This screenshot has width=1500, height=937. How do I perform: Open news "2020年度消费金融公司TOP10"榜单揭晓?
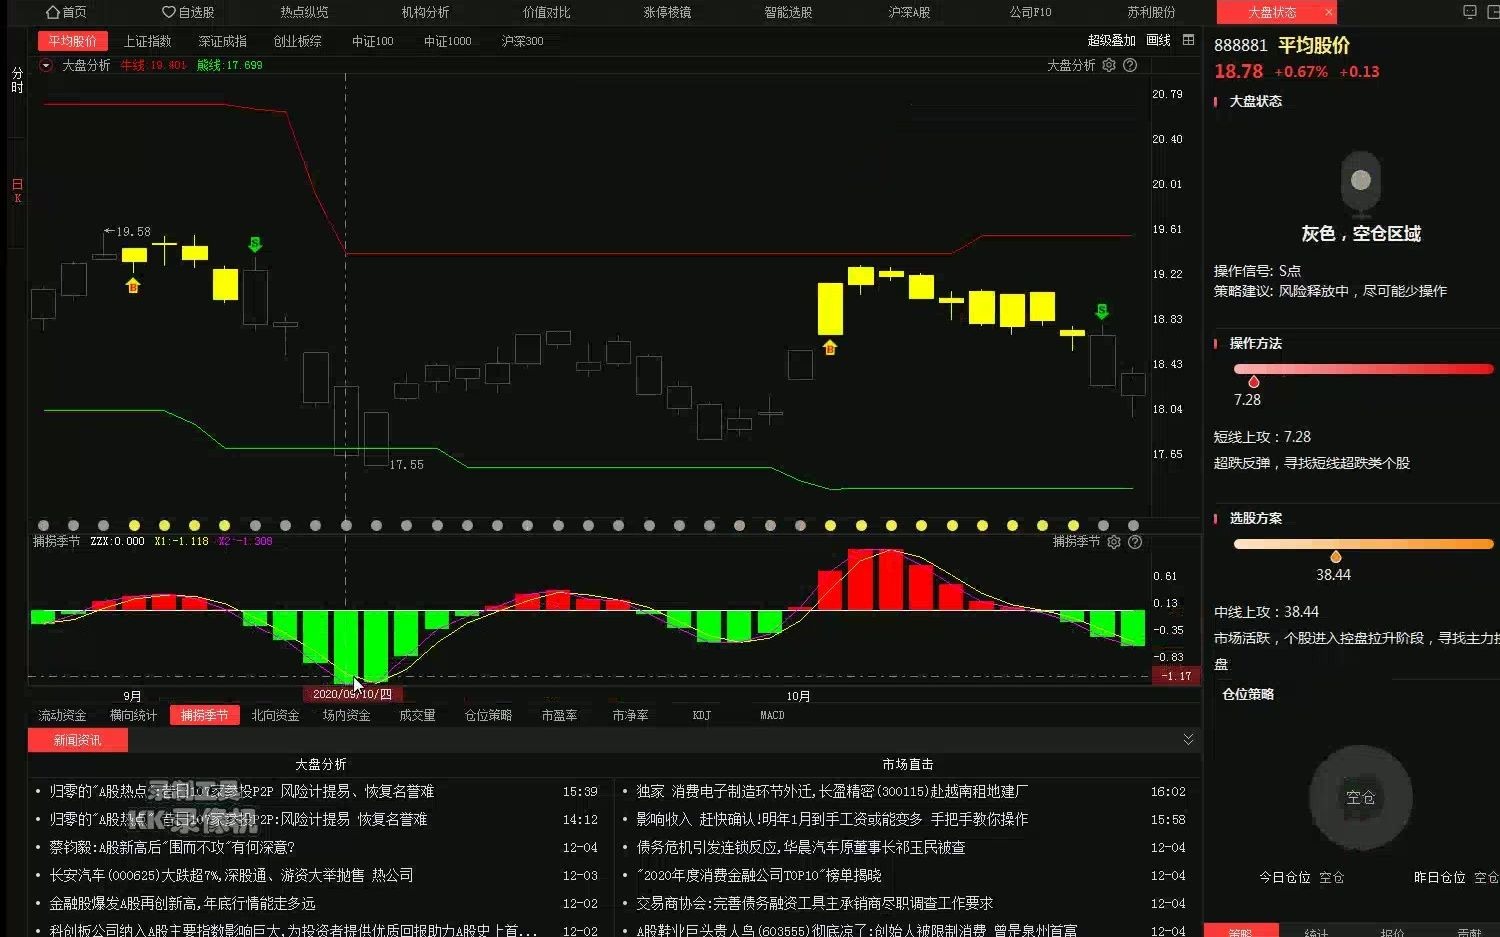click(x=759, y=875)
